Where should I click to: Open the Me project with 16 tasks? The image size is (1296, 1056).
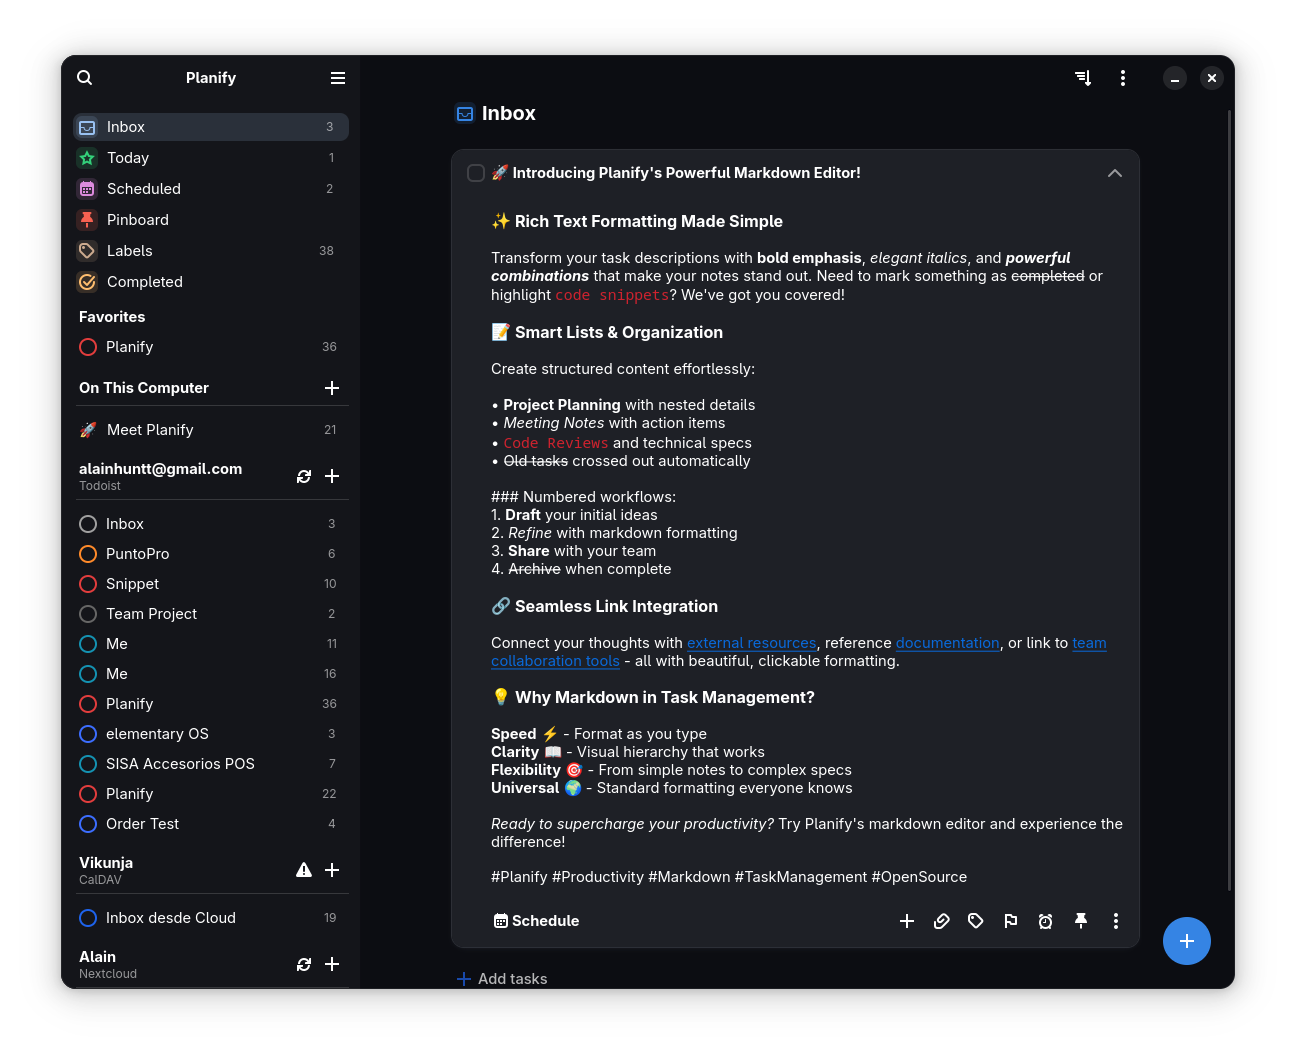point(211,674)
